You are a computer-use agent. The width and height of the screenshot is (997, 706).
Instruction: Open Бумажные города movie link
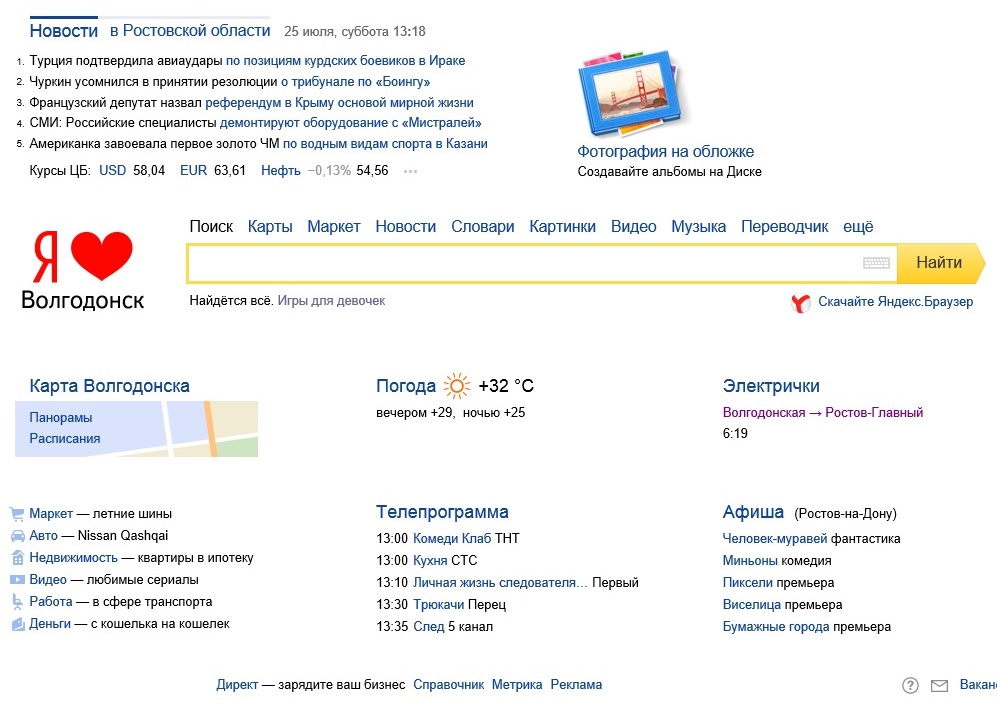pos(776,627)
